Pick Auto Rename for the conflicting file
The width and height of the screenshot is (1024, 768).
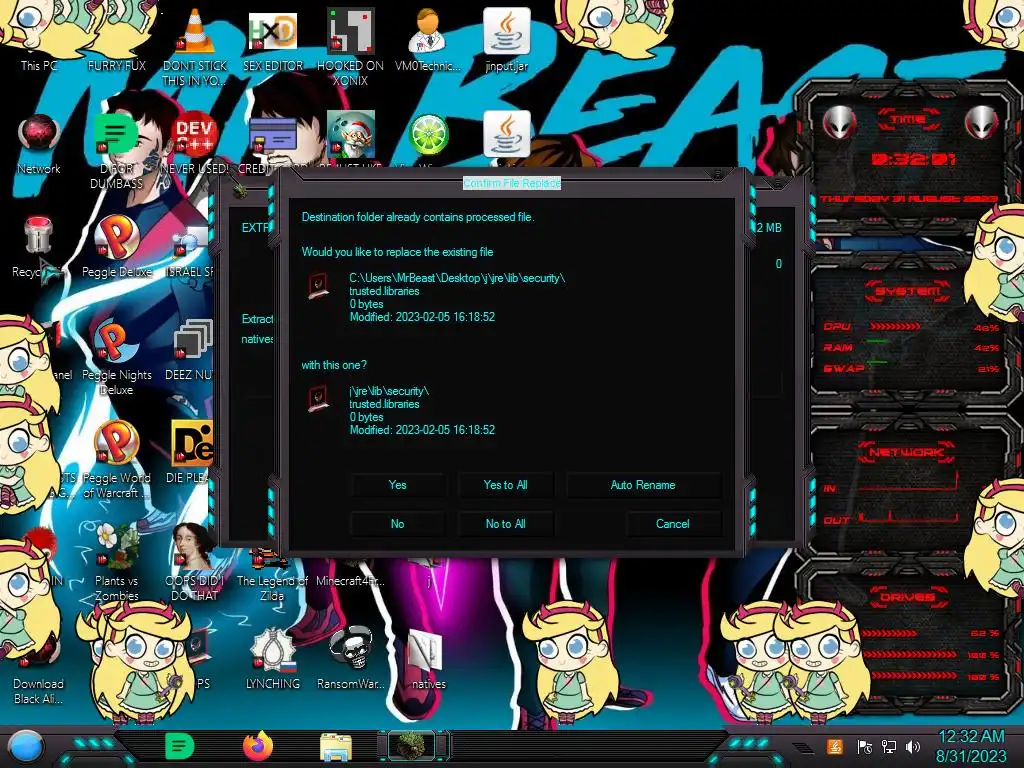point(643,485)
